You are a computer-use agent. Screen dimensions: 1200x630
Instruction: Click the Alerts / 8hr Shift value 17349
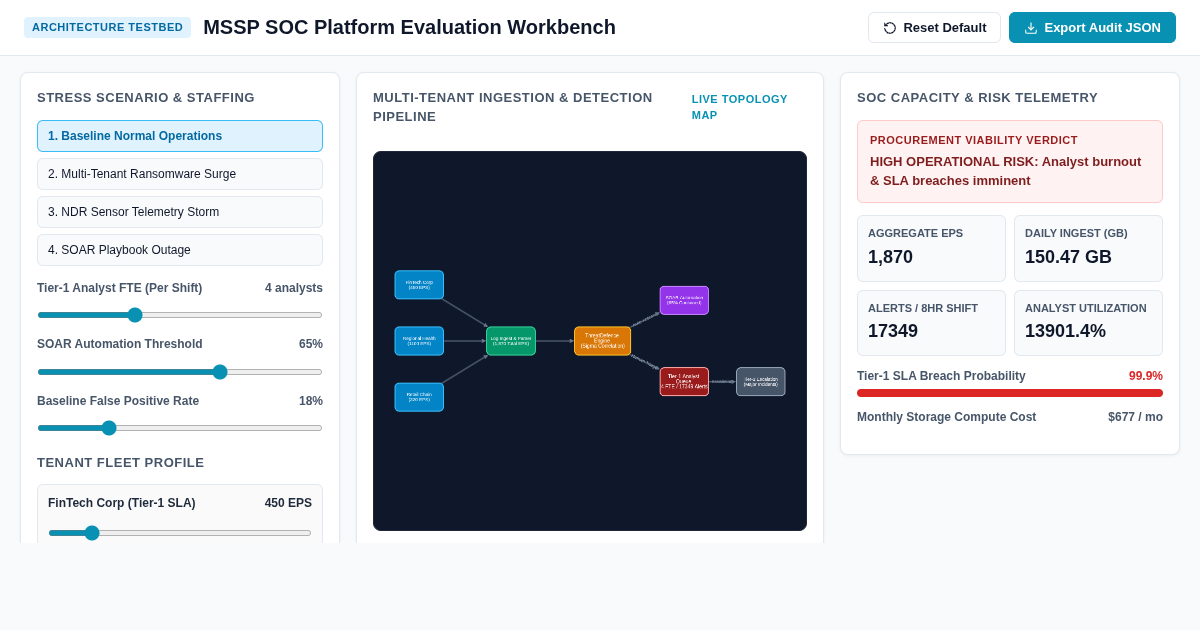893,331
